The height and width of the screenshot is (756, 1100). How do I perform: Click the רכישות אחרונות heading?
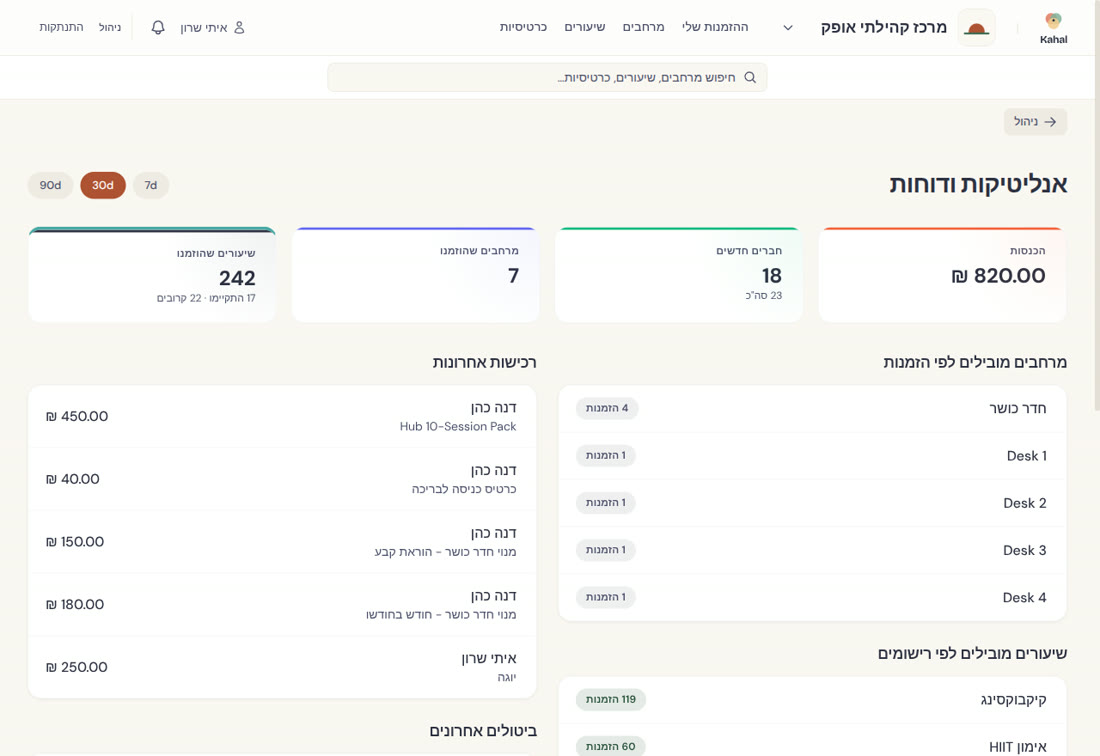pyautogui.click(x=484, y=362)
